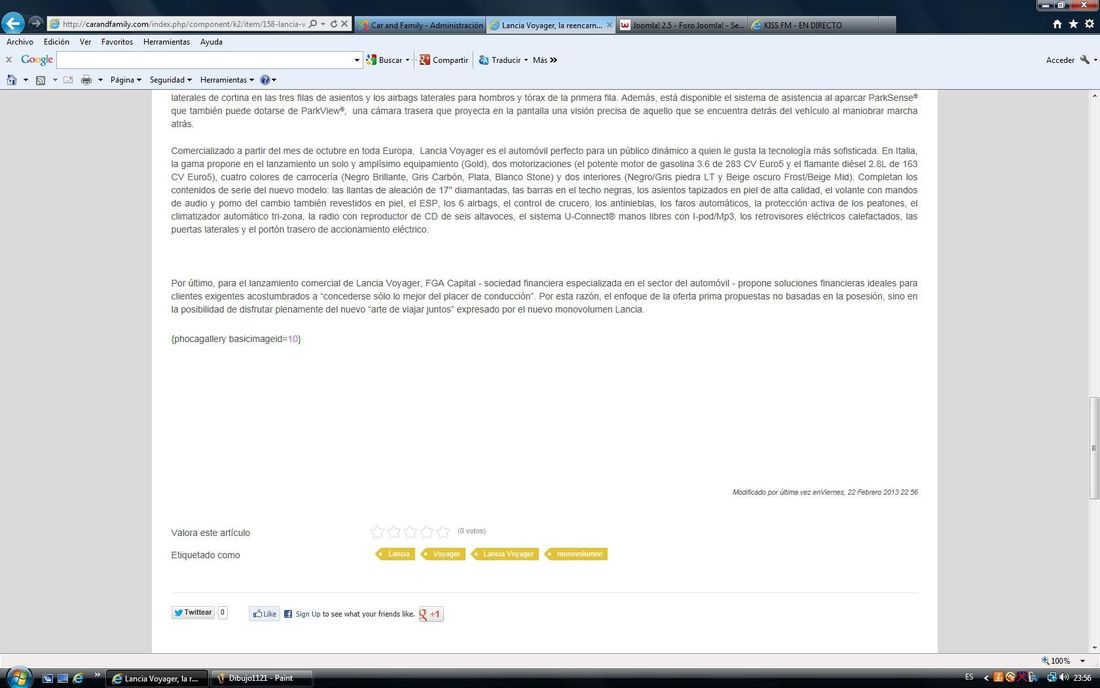This screenshot has width=1100, height=688.
Task: Open Favorites star icon at top right
Action: click(1073, 24)
